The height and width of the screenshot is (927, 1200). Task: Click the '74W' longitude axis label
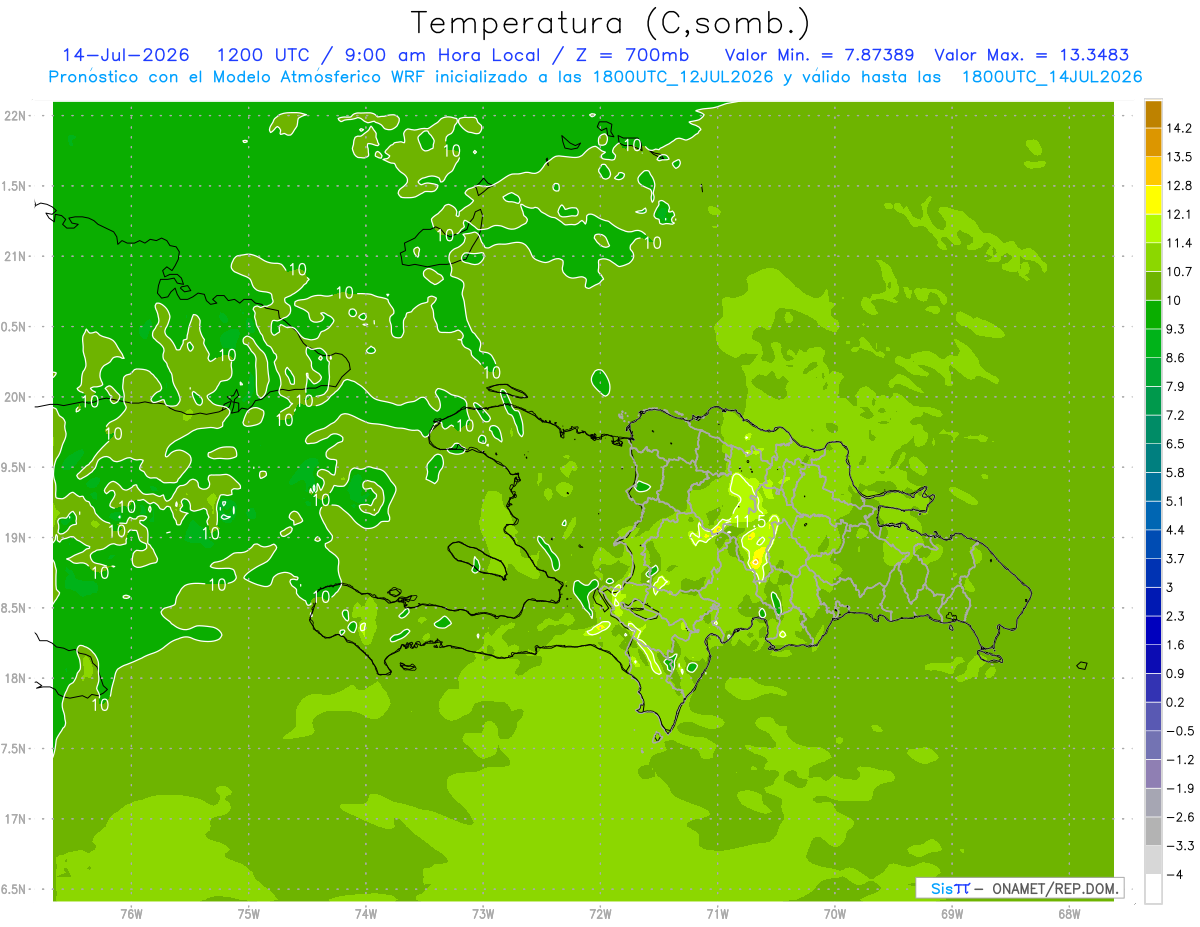click(365, 913)
